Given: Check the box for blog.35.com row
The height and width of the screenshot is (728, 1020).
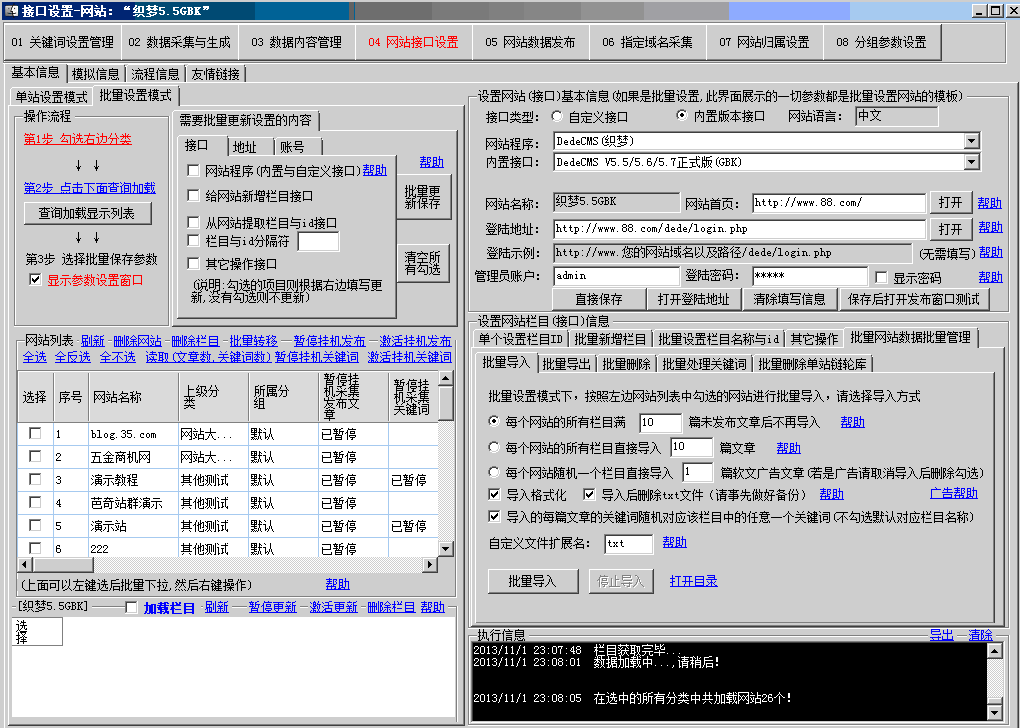Looking at the screenshot, I should (35, 433).
